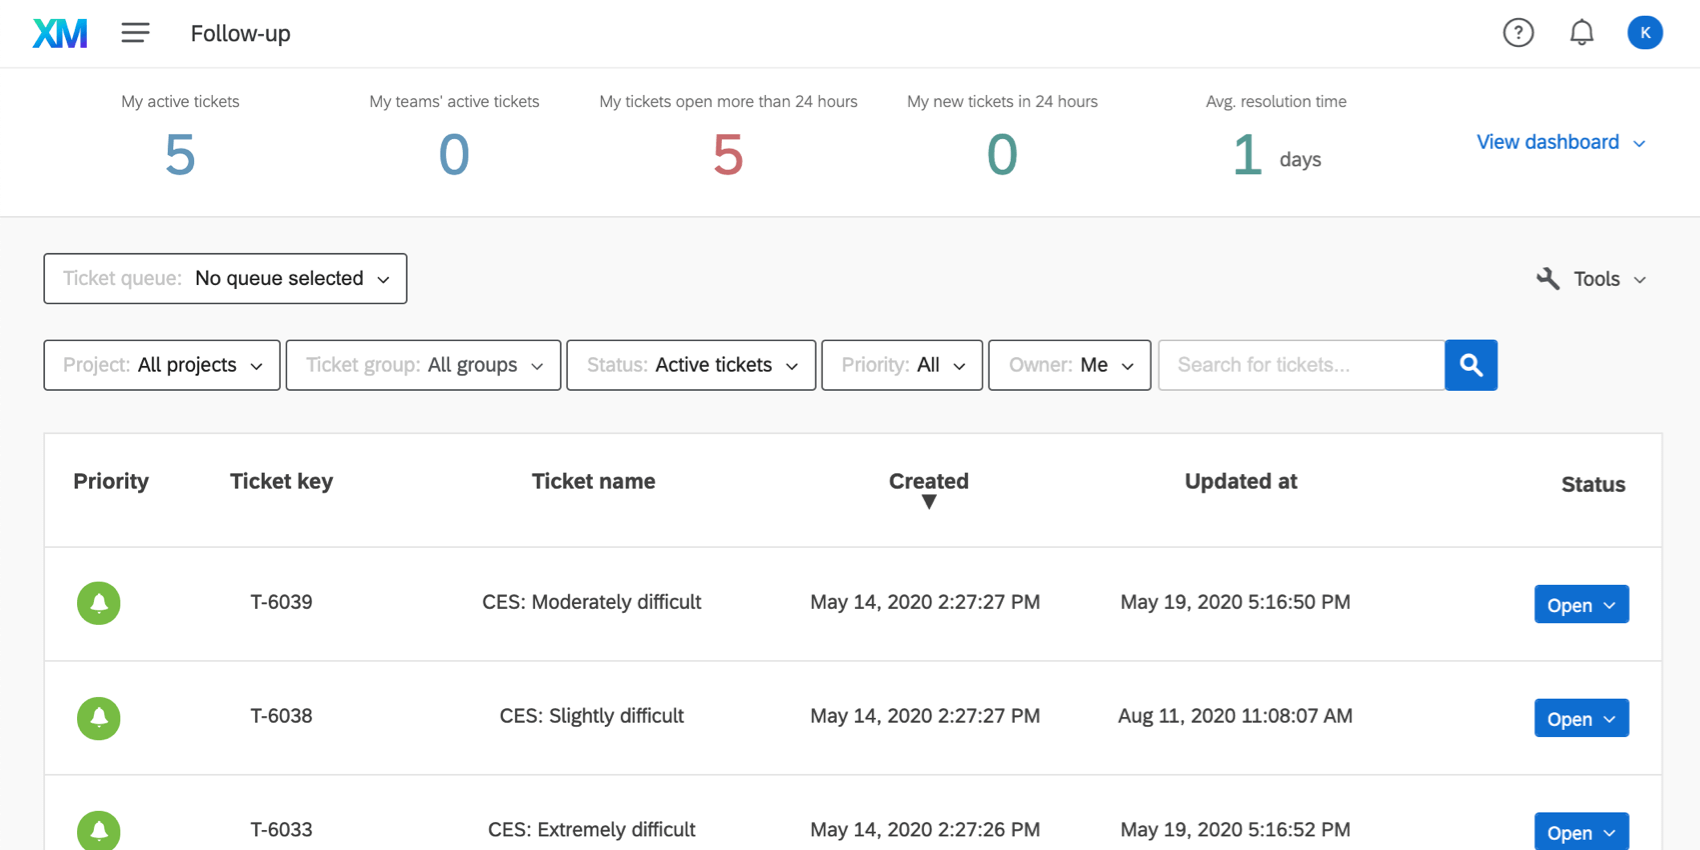Open ticket CES: Moderately difficult
1700x850 pixels.
[591, 602]
